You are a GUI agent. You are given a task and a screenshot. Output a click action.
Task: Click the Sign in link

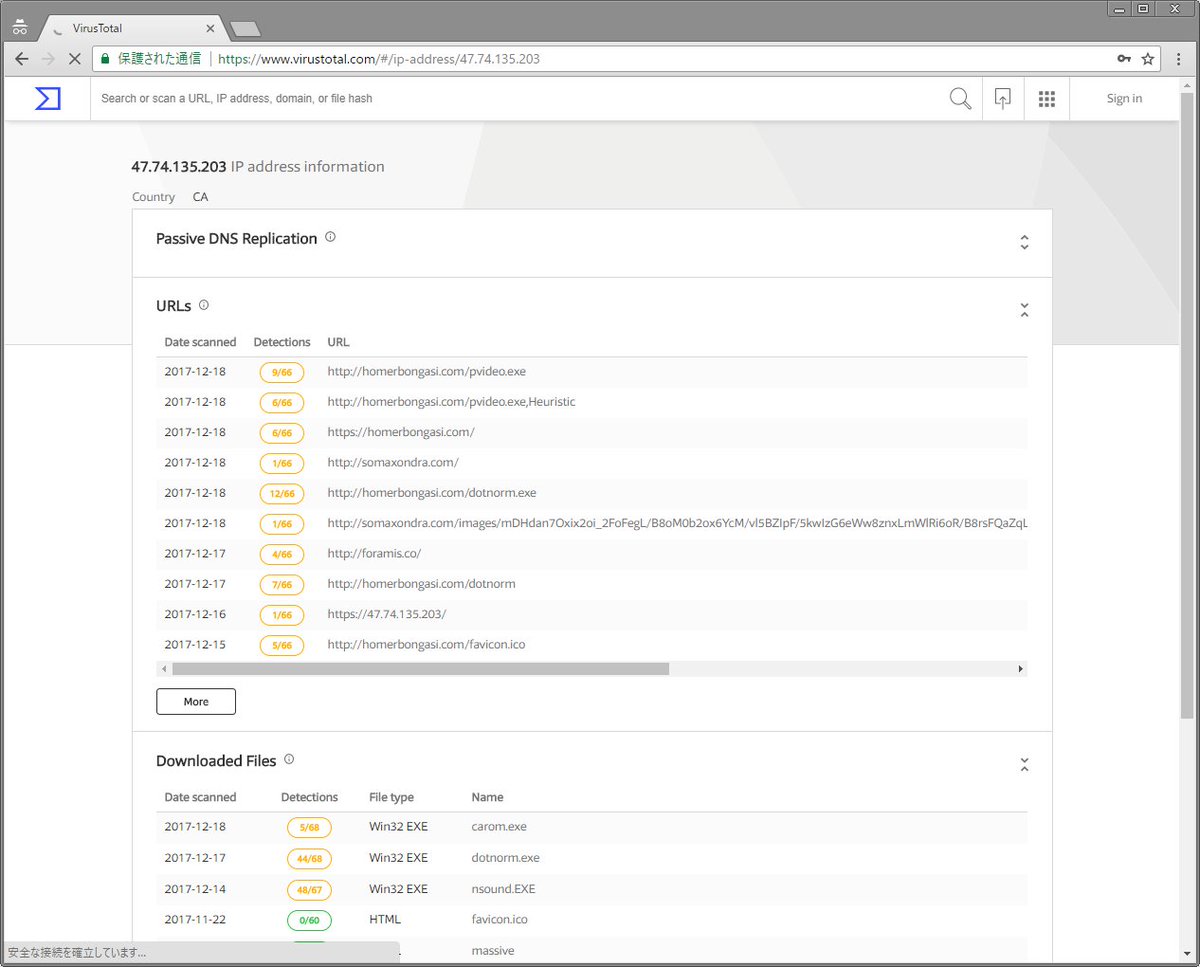(x=1124, y=98)
